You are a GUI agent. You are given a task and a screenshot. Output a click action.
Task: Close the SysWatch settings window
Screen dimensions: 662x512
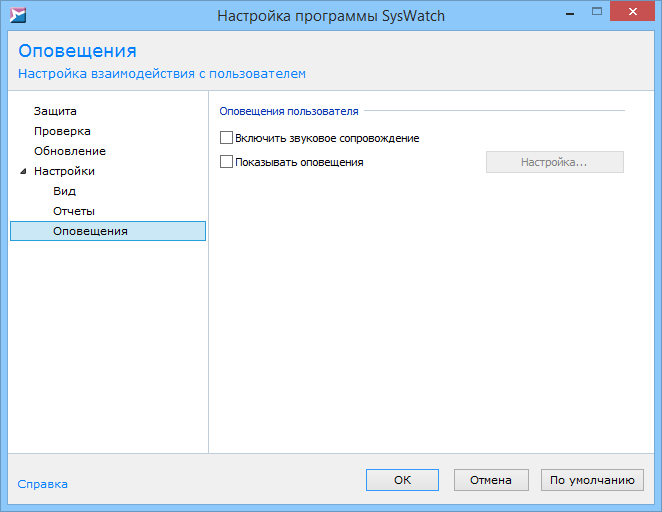(x=632, y=12)
